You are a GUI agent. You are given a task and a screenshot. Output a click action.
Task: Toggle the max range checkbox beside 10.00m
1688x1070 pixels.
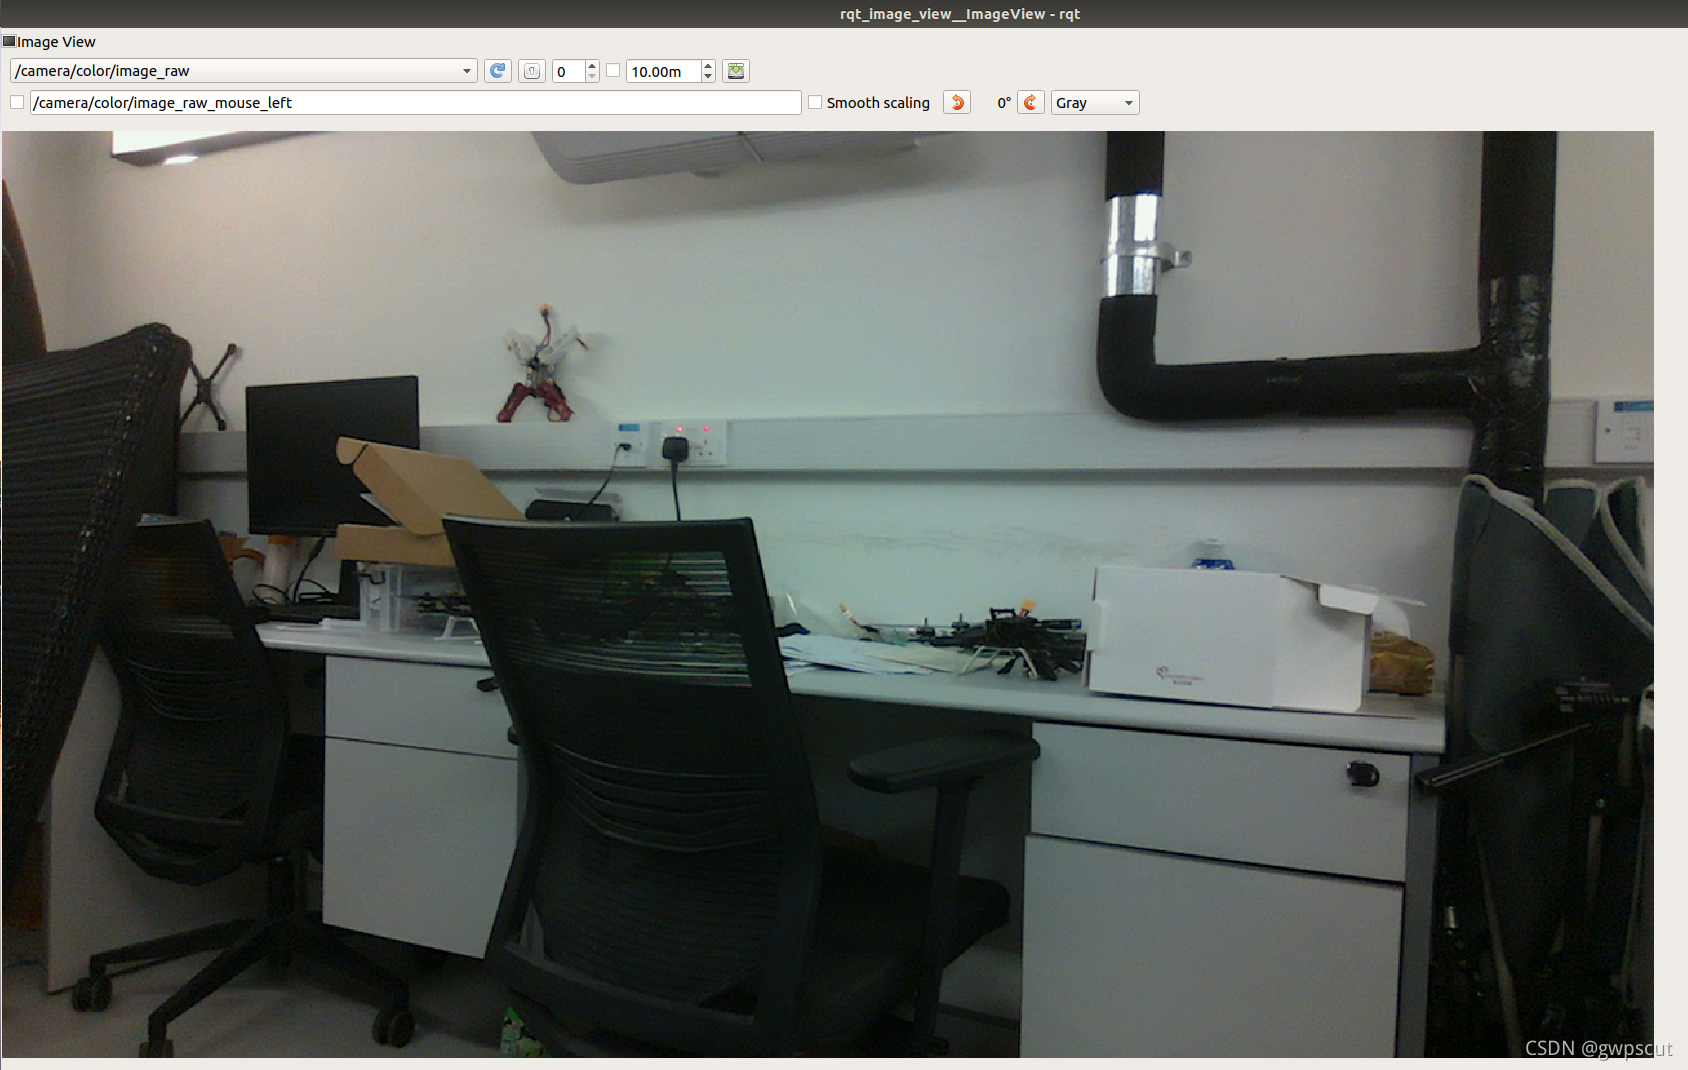(x=613, y=71)
